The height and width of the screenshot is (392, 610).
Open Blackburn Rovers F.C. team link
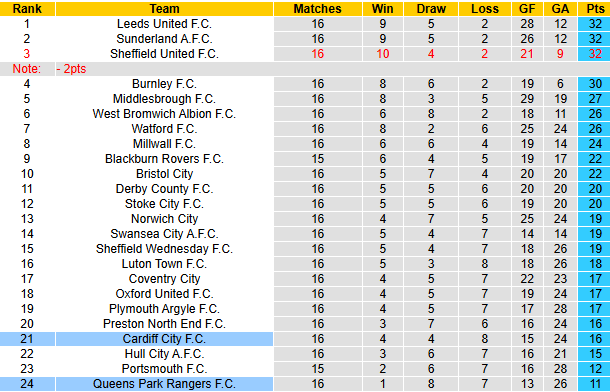[x=164, y=159]
